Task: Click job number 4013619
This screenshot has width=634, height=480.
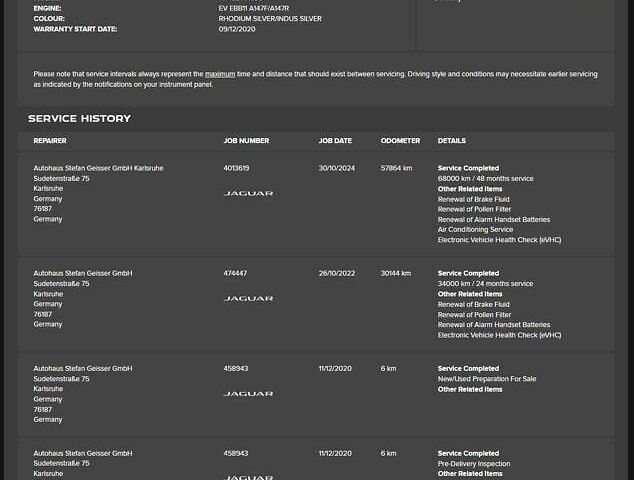Action: [236, 168]
